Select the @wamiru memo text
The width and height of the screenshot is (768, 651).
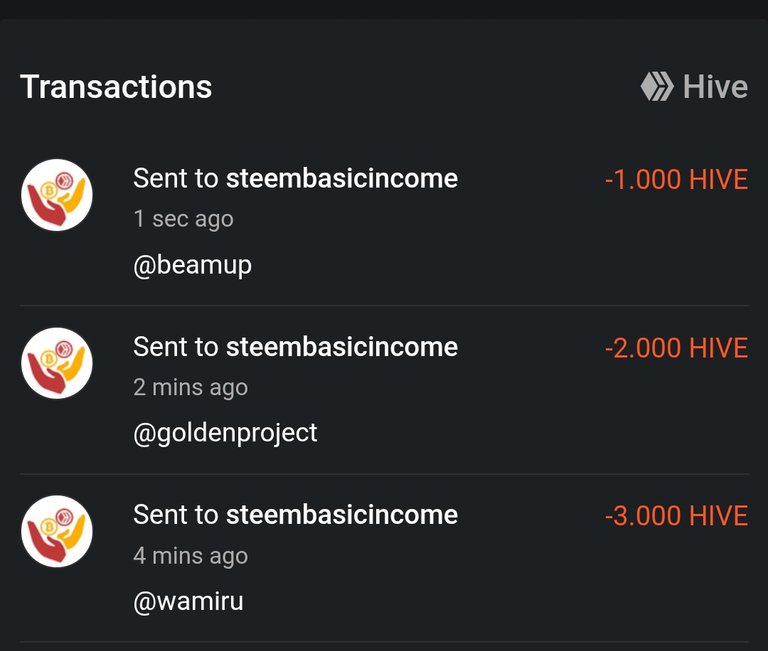pyautogui.click(x=189, y=602)
